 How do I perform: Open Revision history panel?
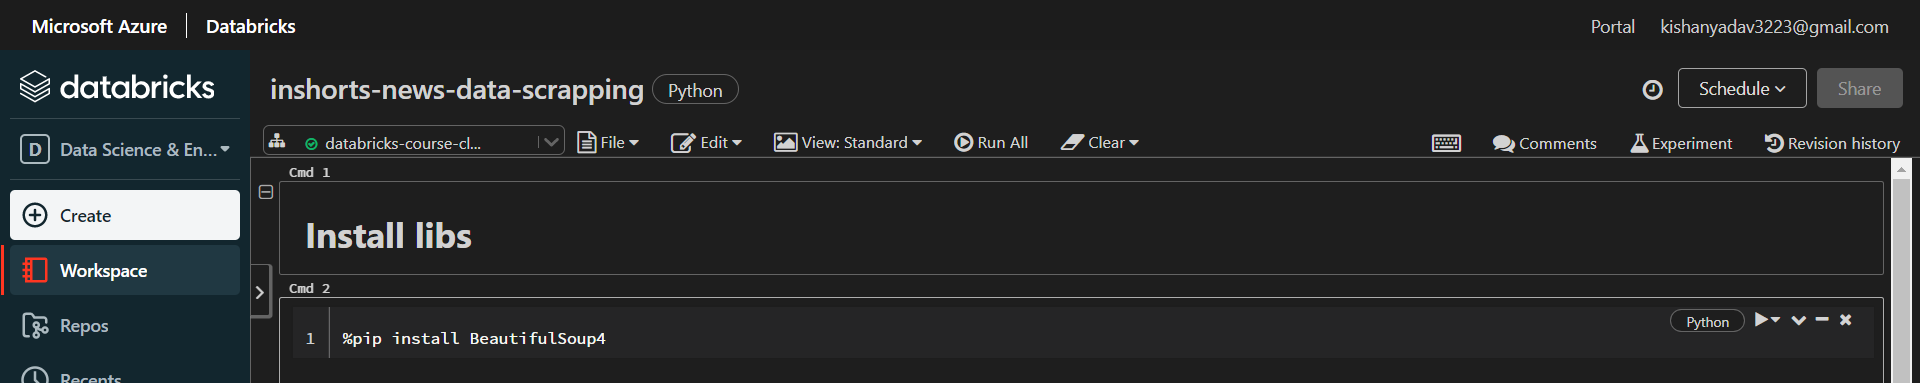1832,143
